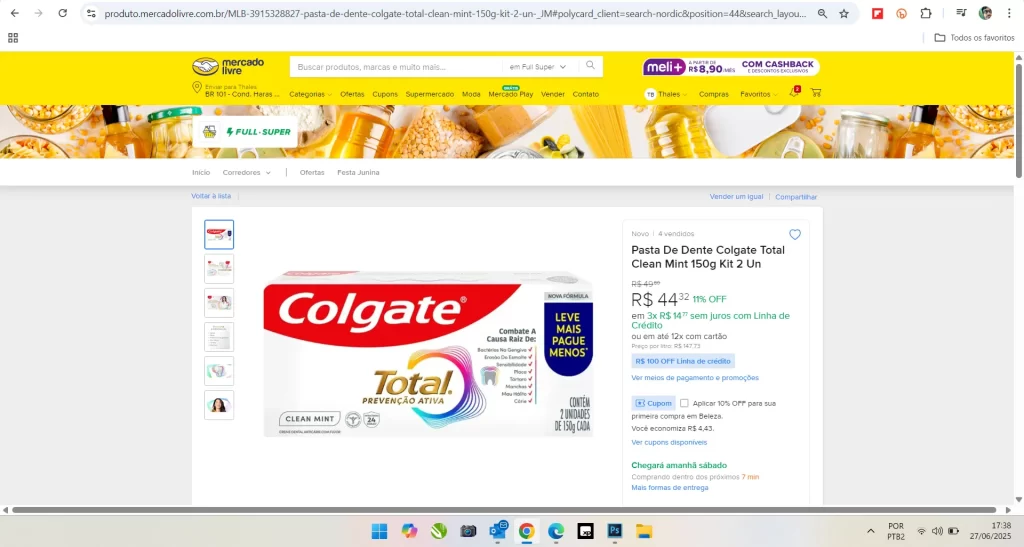The image size is (1024, 547).
Task: Open Todos os favoritos bookmarks folder
Action: (x=974, y=38)
